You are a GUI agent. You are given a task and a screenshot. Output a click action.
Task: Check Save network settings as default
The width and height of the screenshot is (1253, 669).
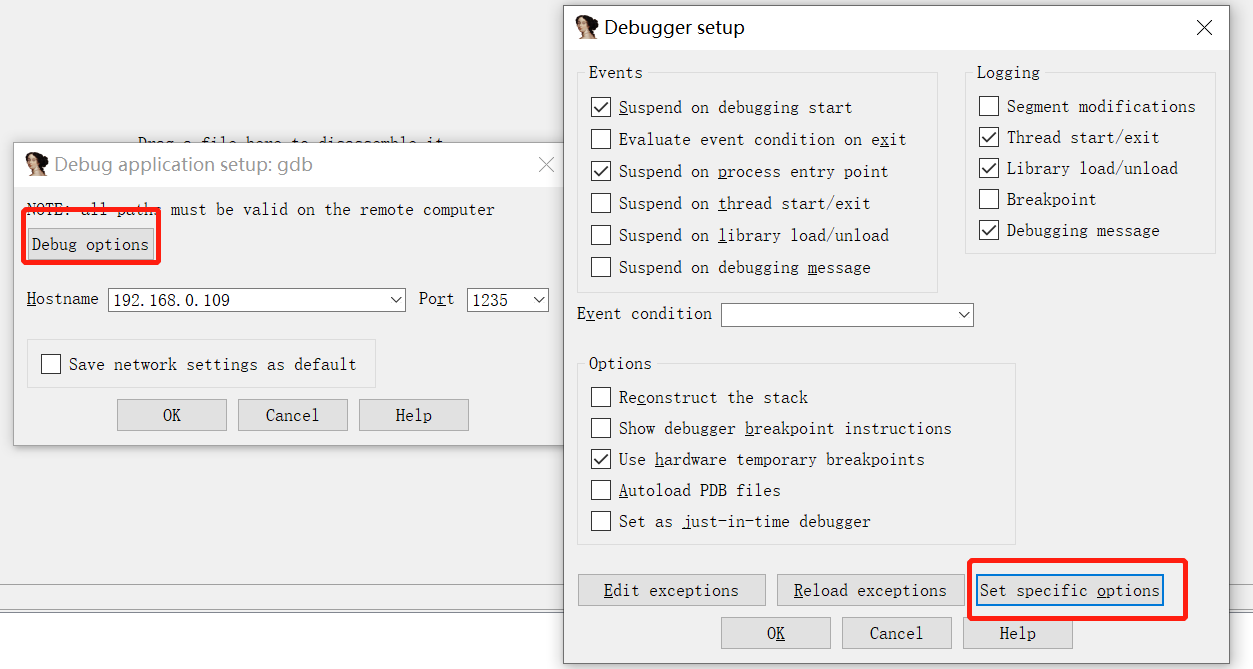point(51,364)
